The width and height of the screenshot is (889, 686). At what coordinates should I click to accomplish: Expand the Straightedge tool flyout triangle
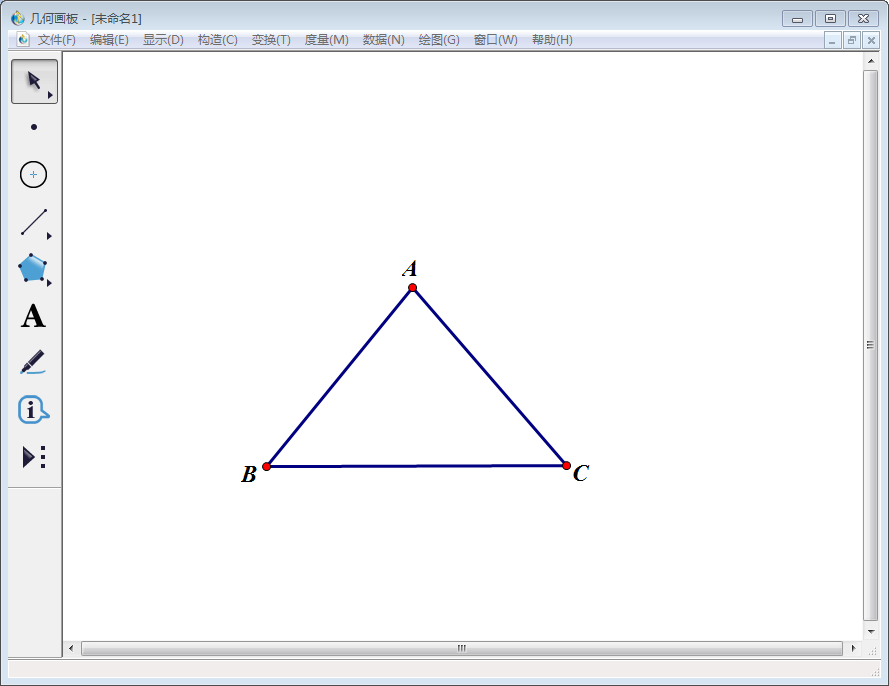49,236
